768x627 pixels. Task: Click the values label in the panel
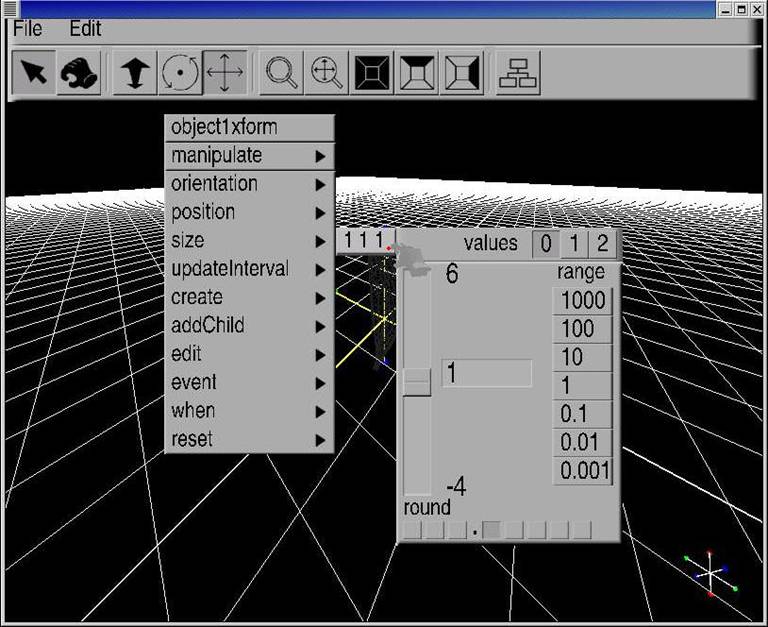coord(490,243)
